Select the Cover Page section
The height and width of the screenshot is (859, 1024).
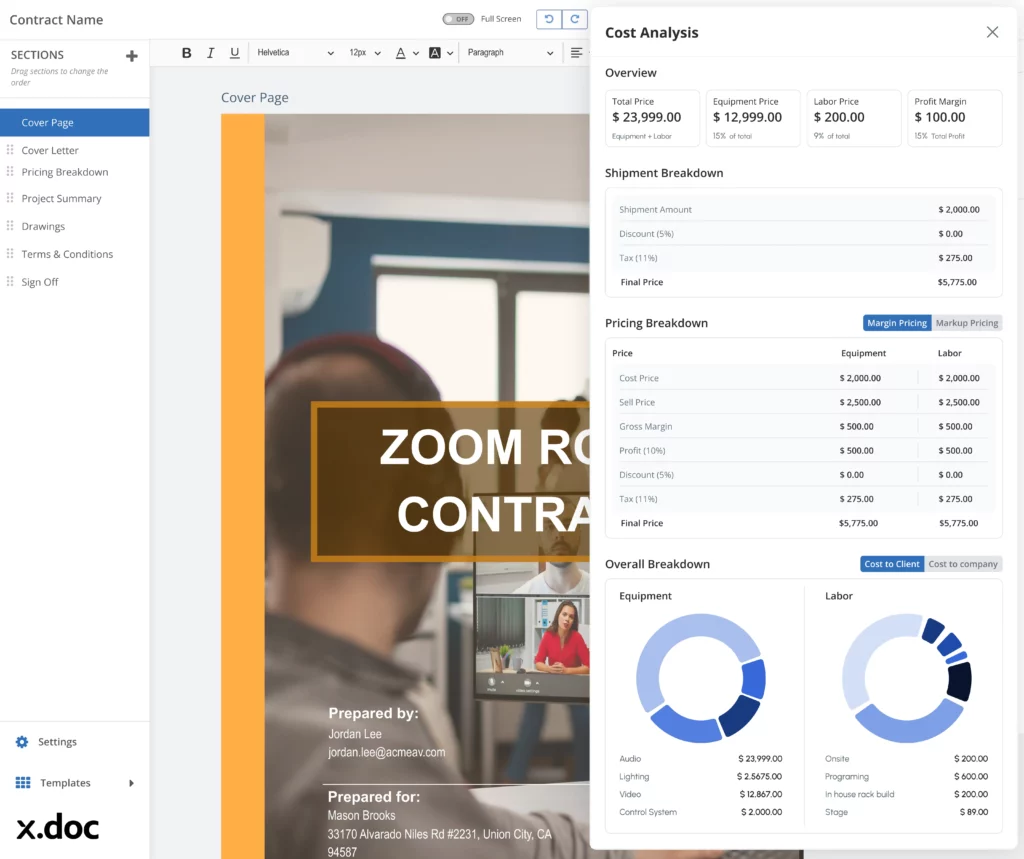[x=74, y=122]
